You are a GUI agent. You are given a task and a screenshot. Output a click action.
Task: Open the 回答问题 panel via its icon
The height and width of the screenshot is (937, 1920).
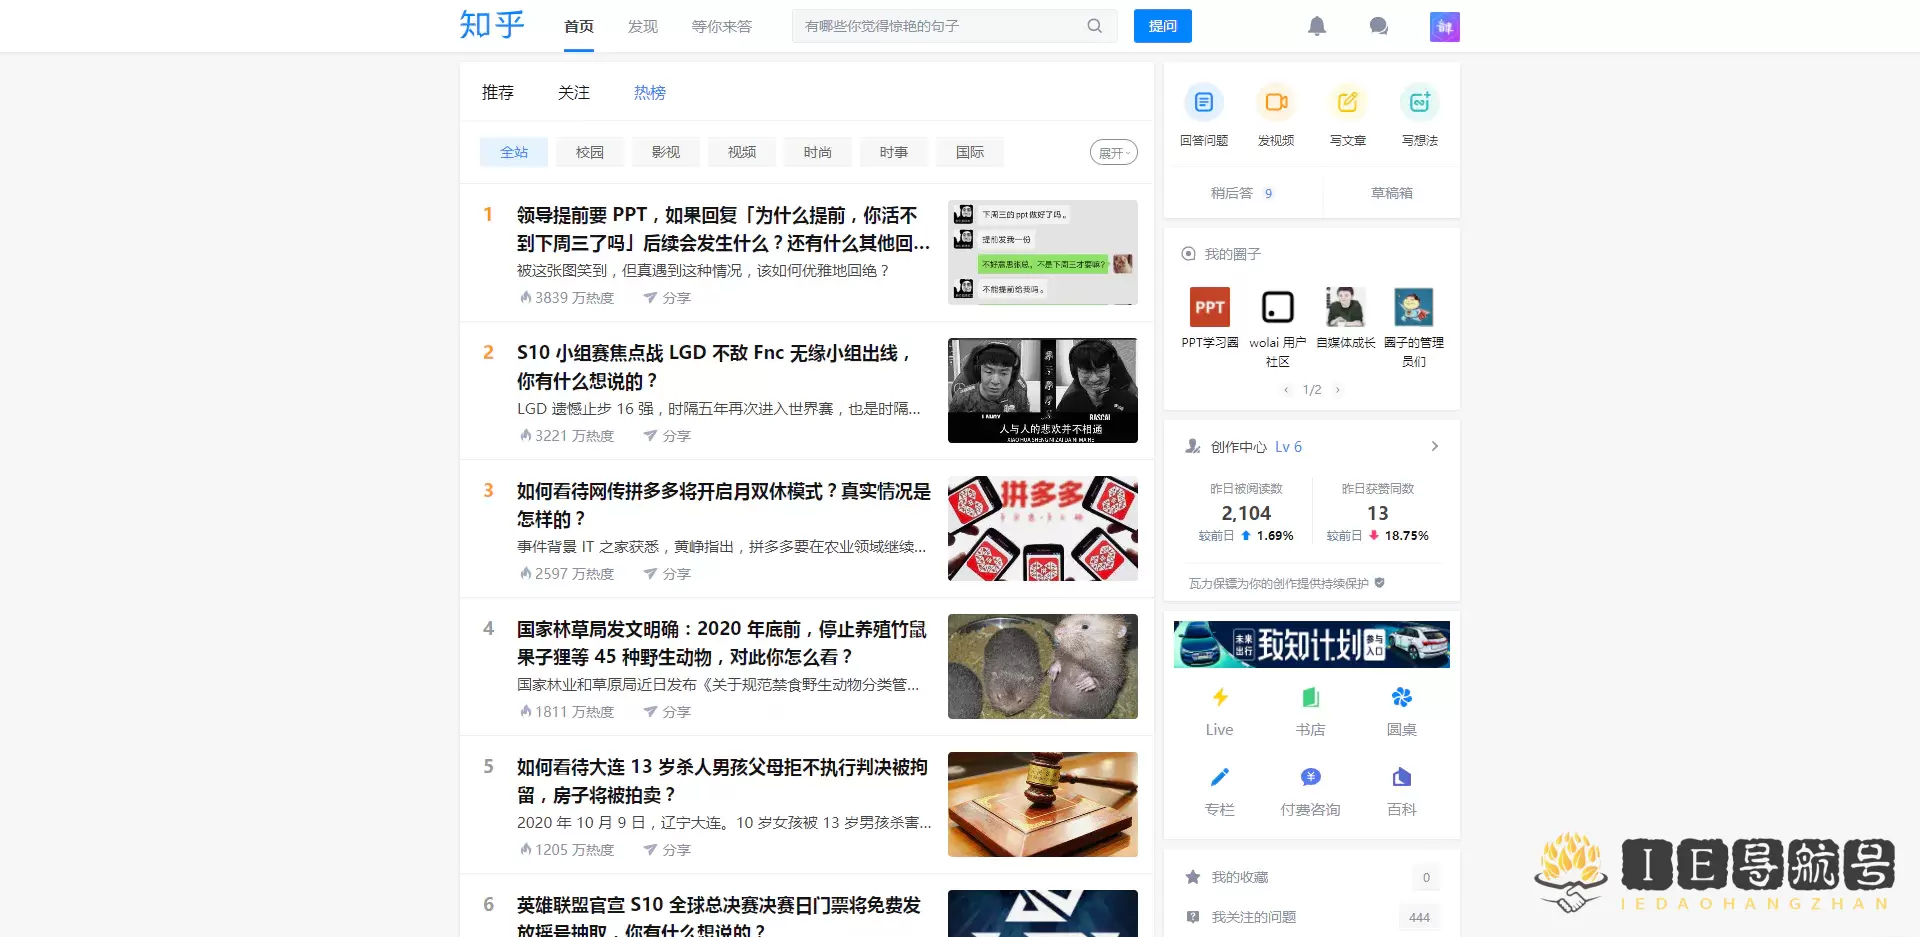[x=1204, y=102]
